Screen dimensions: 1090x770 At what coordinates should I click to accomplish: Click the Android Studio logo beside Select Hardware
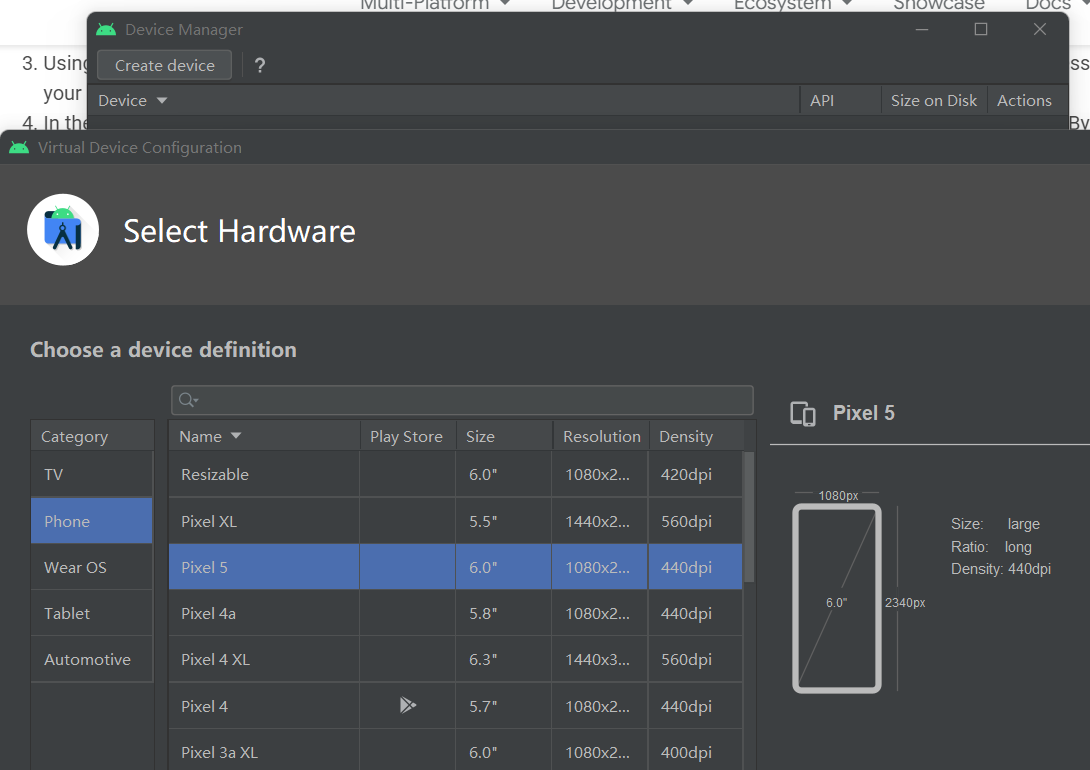(x=63, y=230)
